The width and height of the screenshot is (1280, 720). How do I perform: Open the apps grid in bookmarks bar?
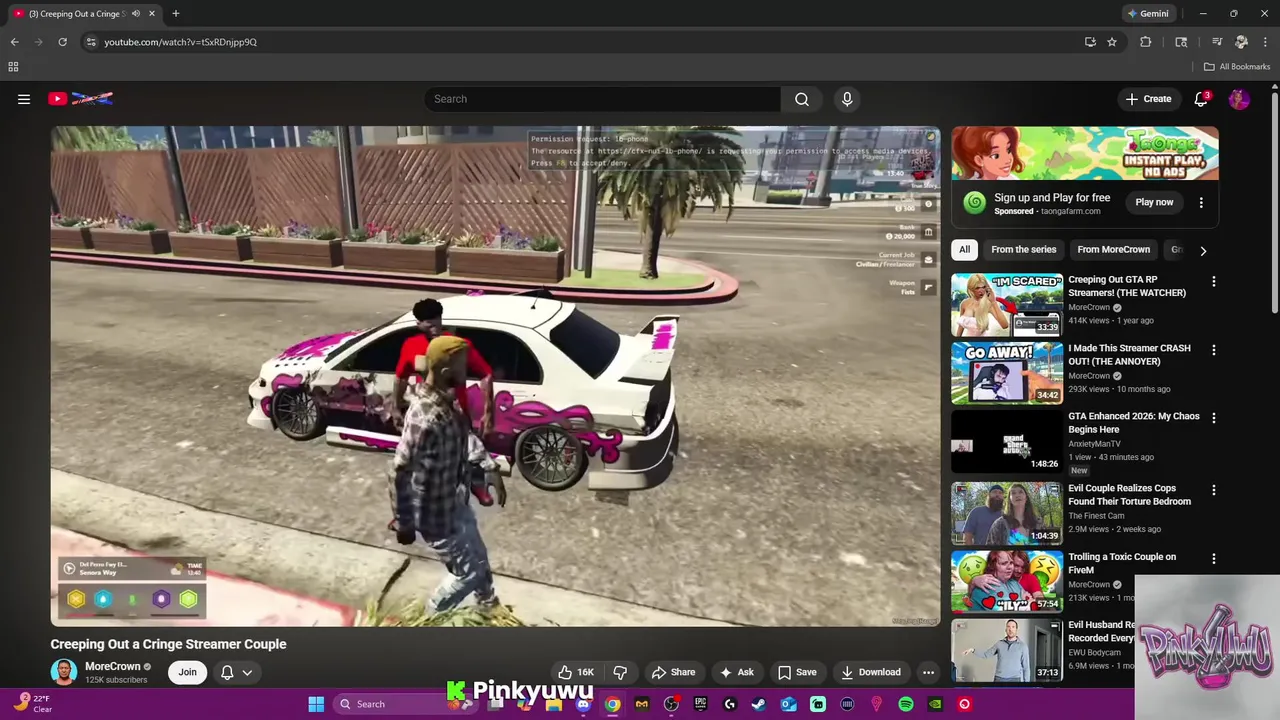[x=13, y=67]
